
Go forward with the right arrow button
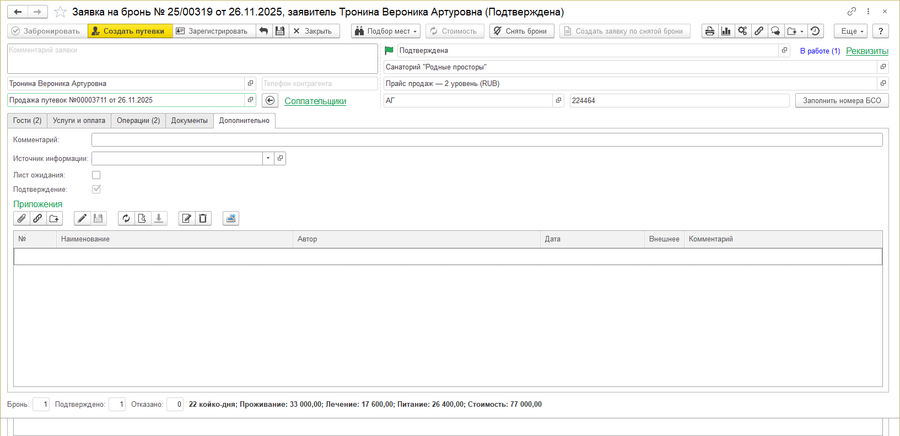click(x=36, y=11)
